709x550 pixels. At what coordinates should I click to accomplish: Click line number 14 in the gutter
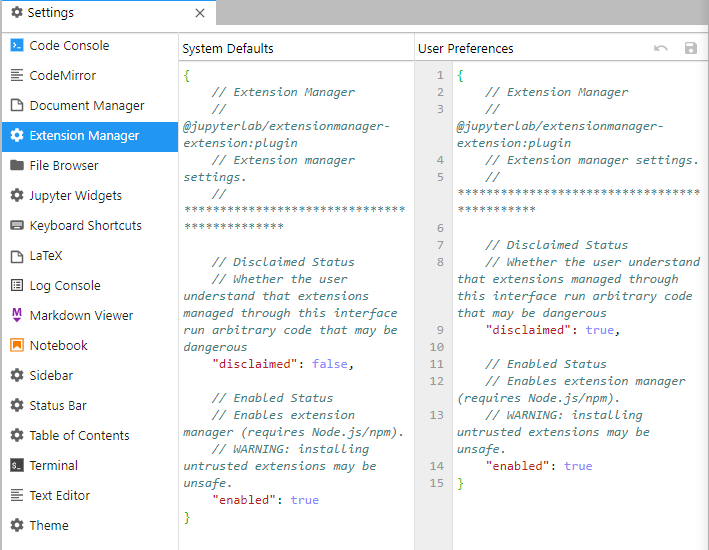click(437, 466)
